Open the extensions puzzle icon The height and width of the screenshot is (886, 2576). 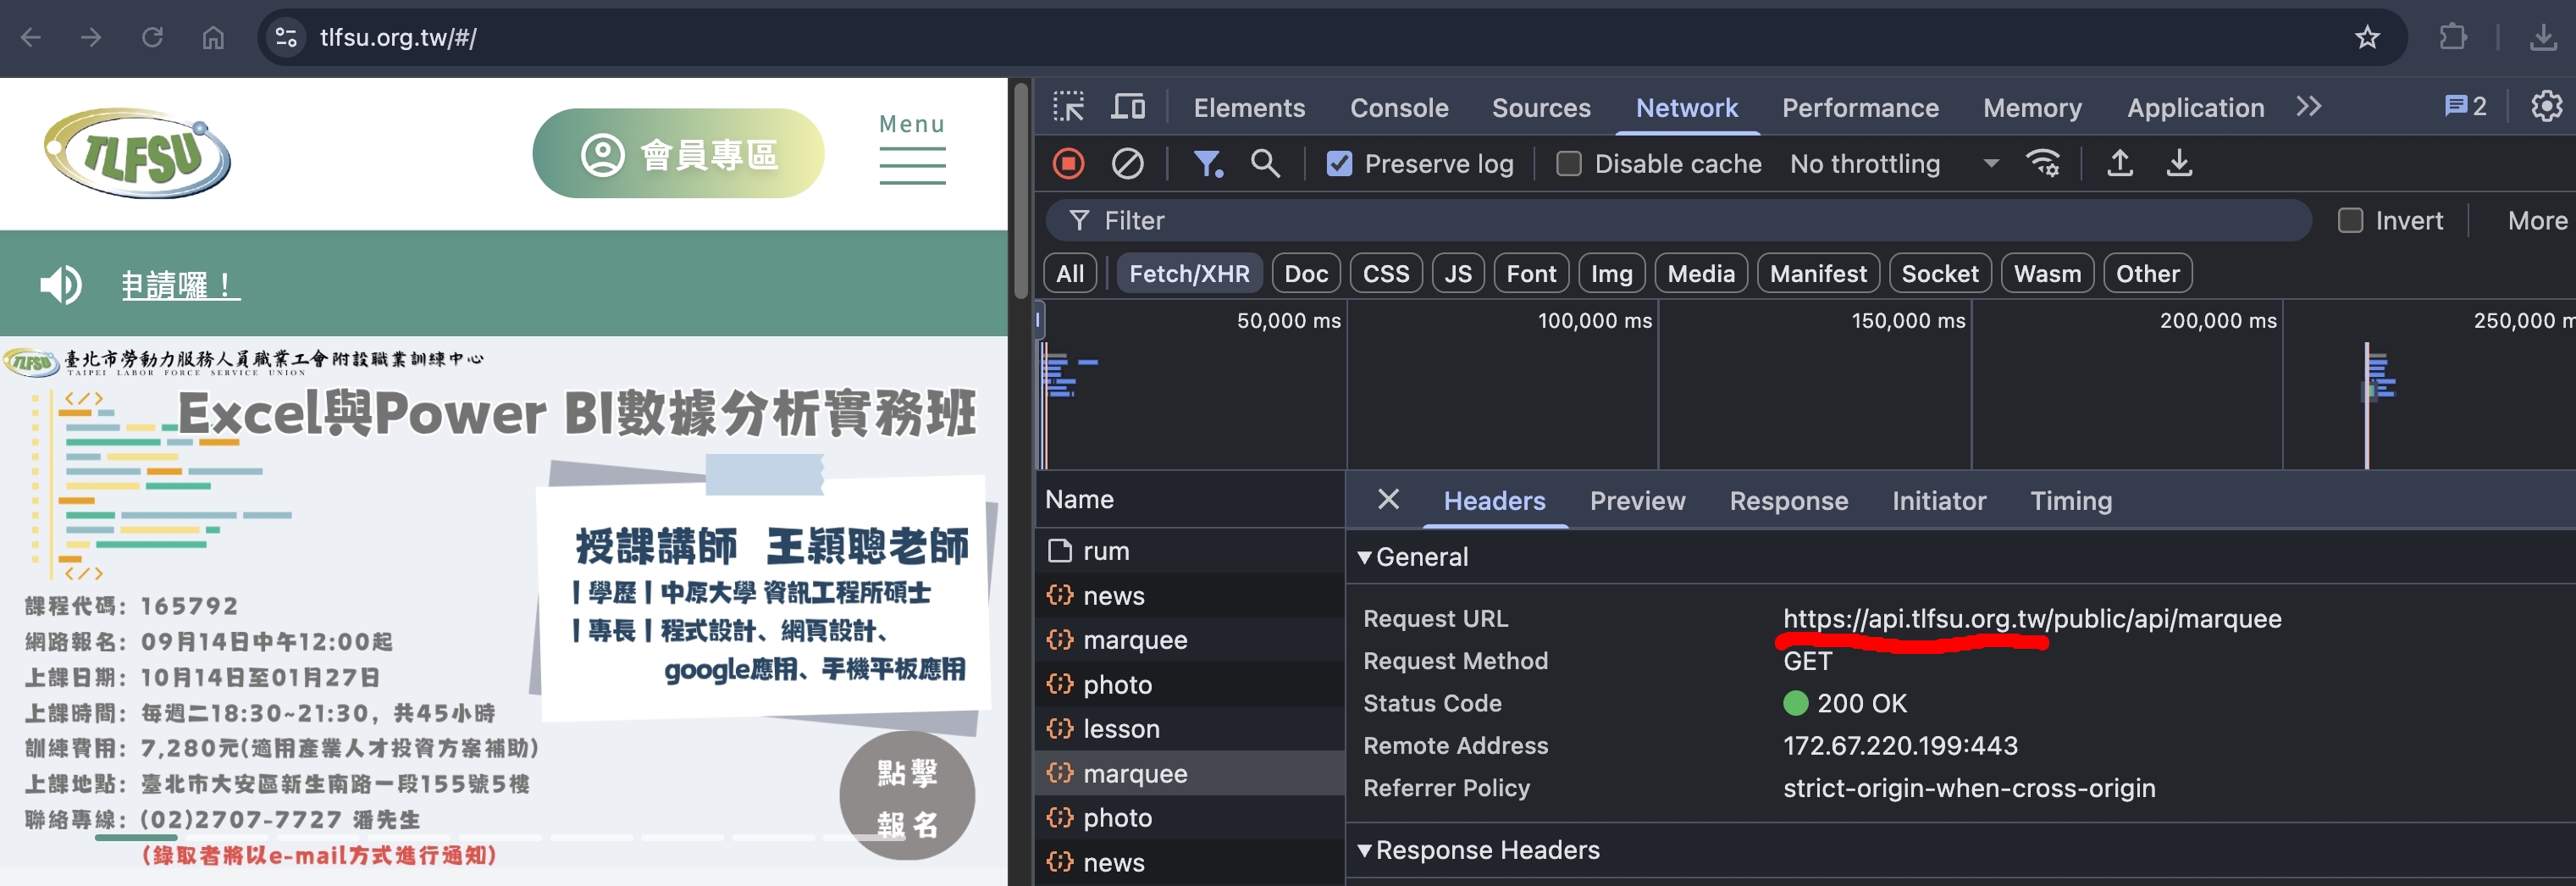(2453, 38)
